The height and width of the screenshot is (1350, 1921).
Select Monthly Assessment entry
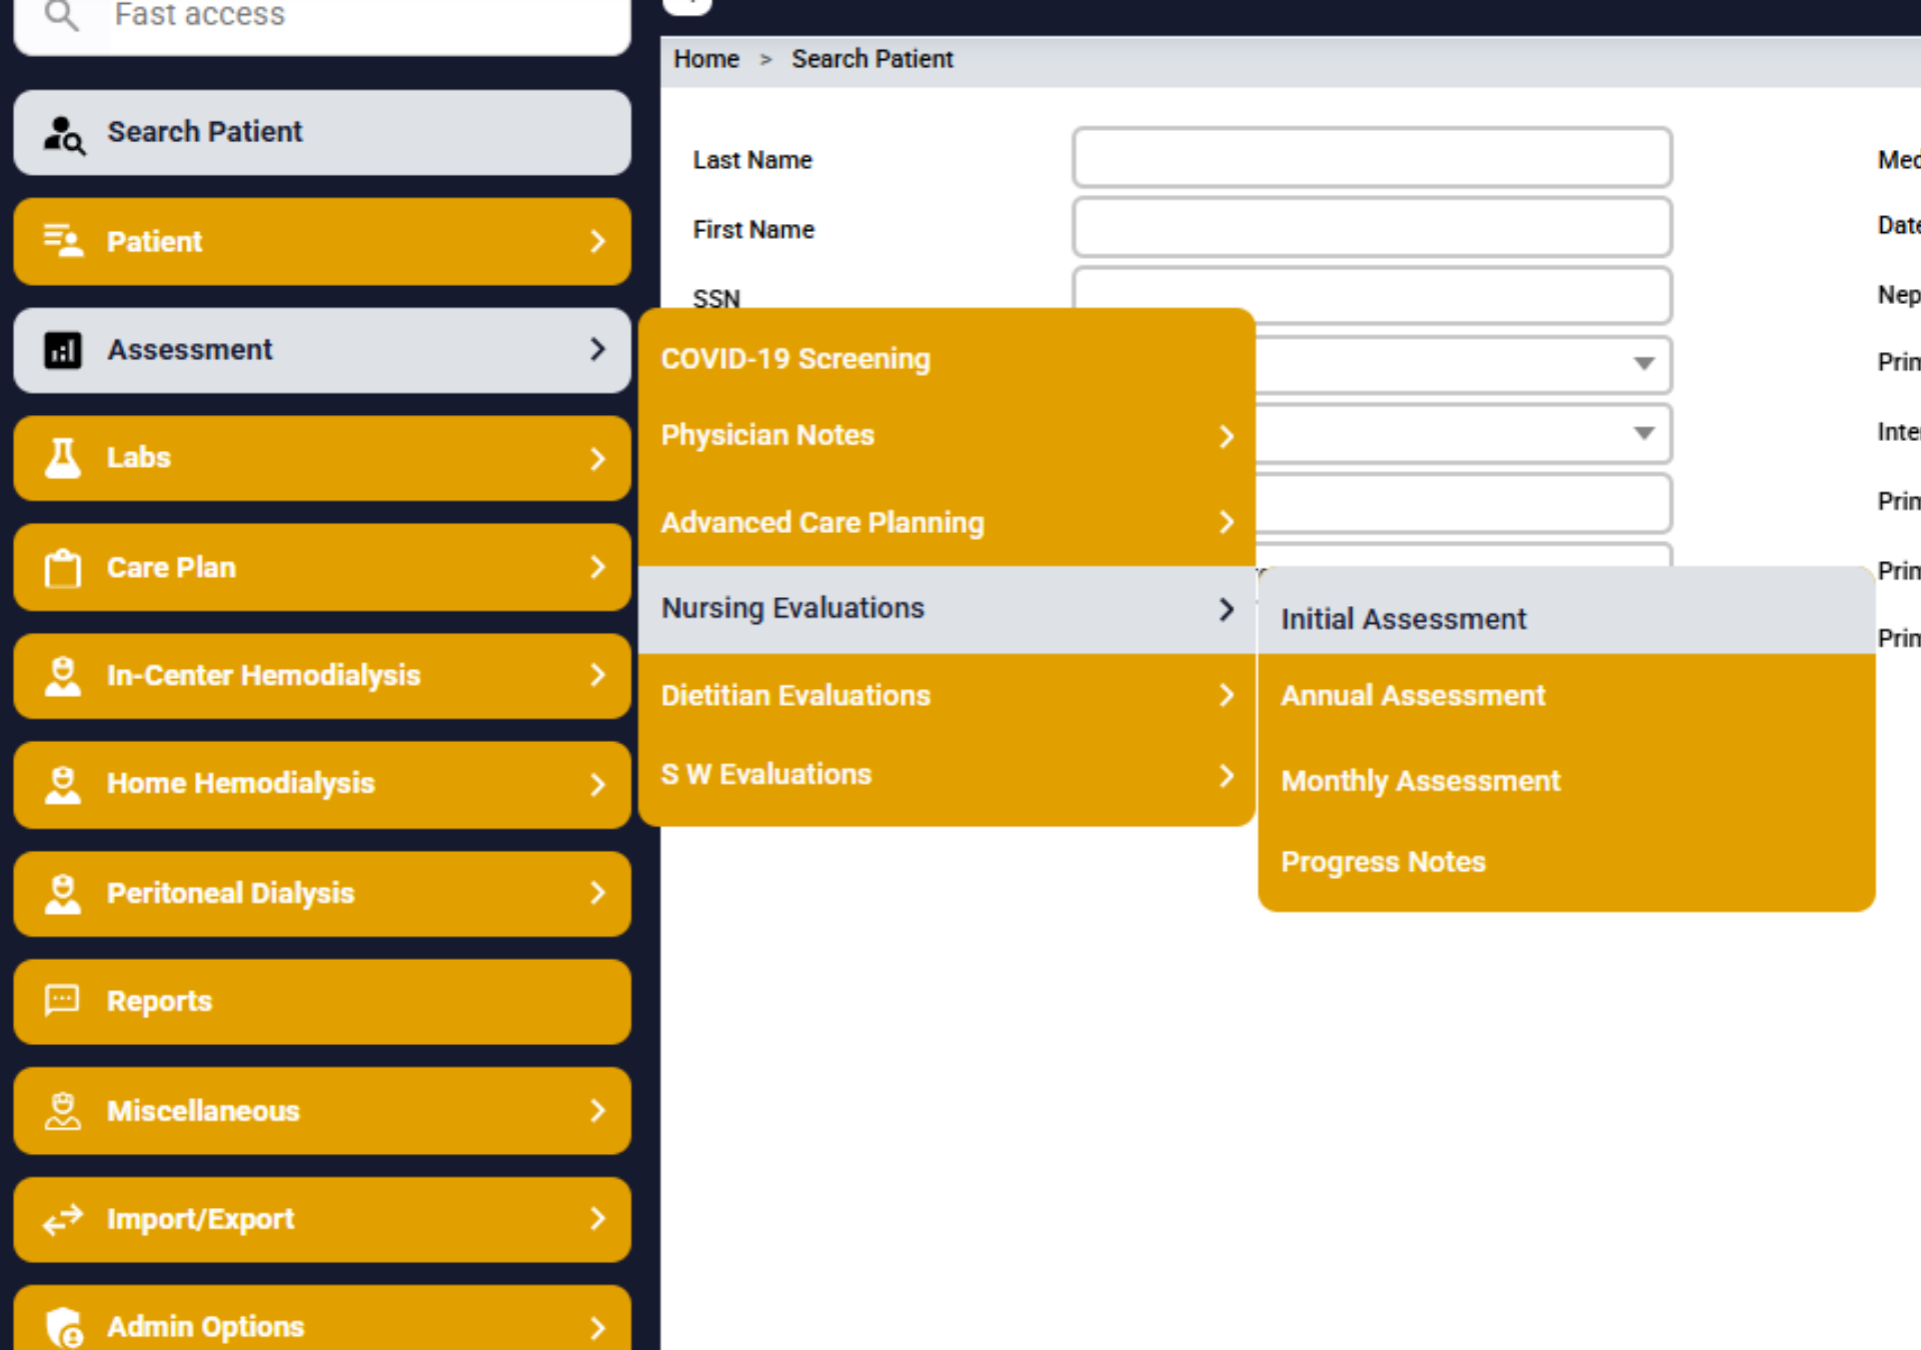coord(1566,780)
